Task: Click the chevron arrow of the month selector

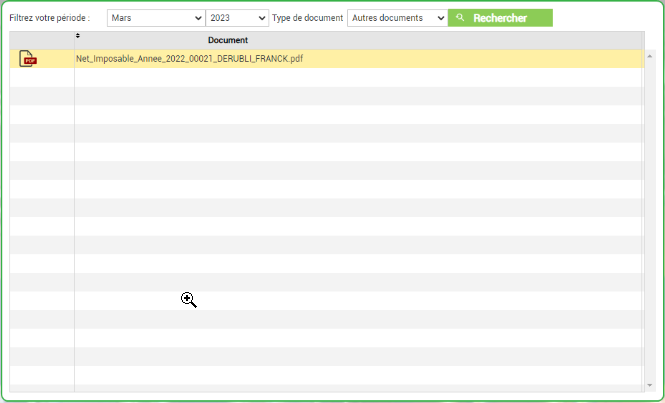Action: pos(198,18)
